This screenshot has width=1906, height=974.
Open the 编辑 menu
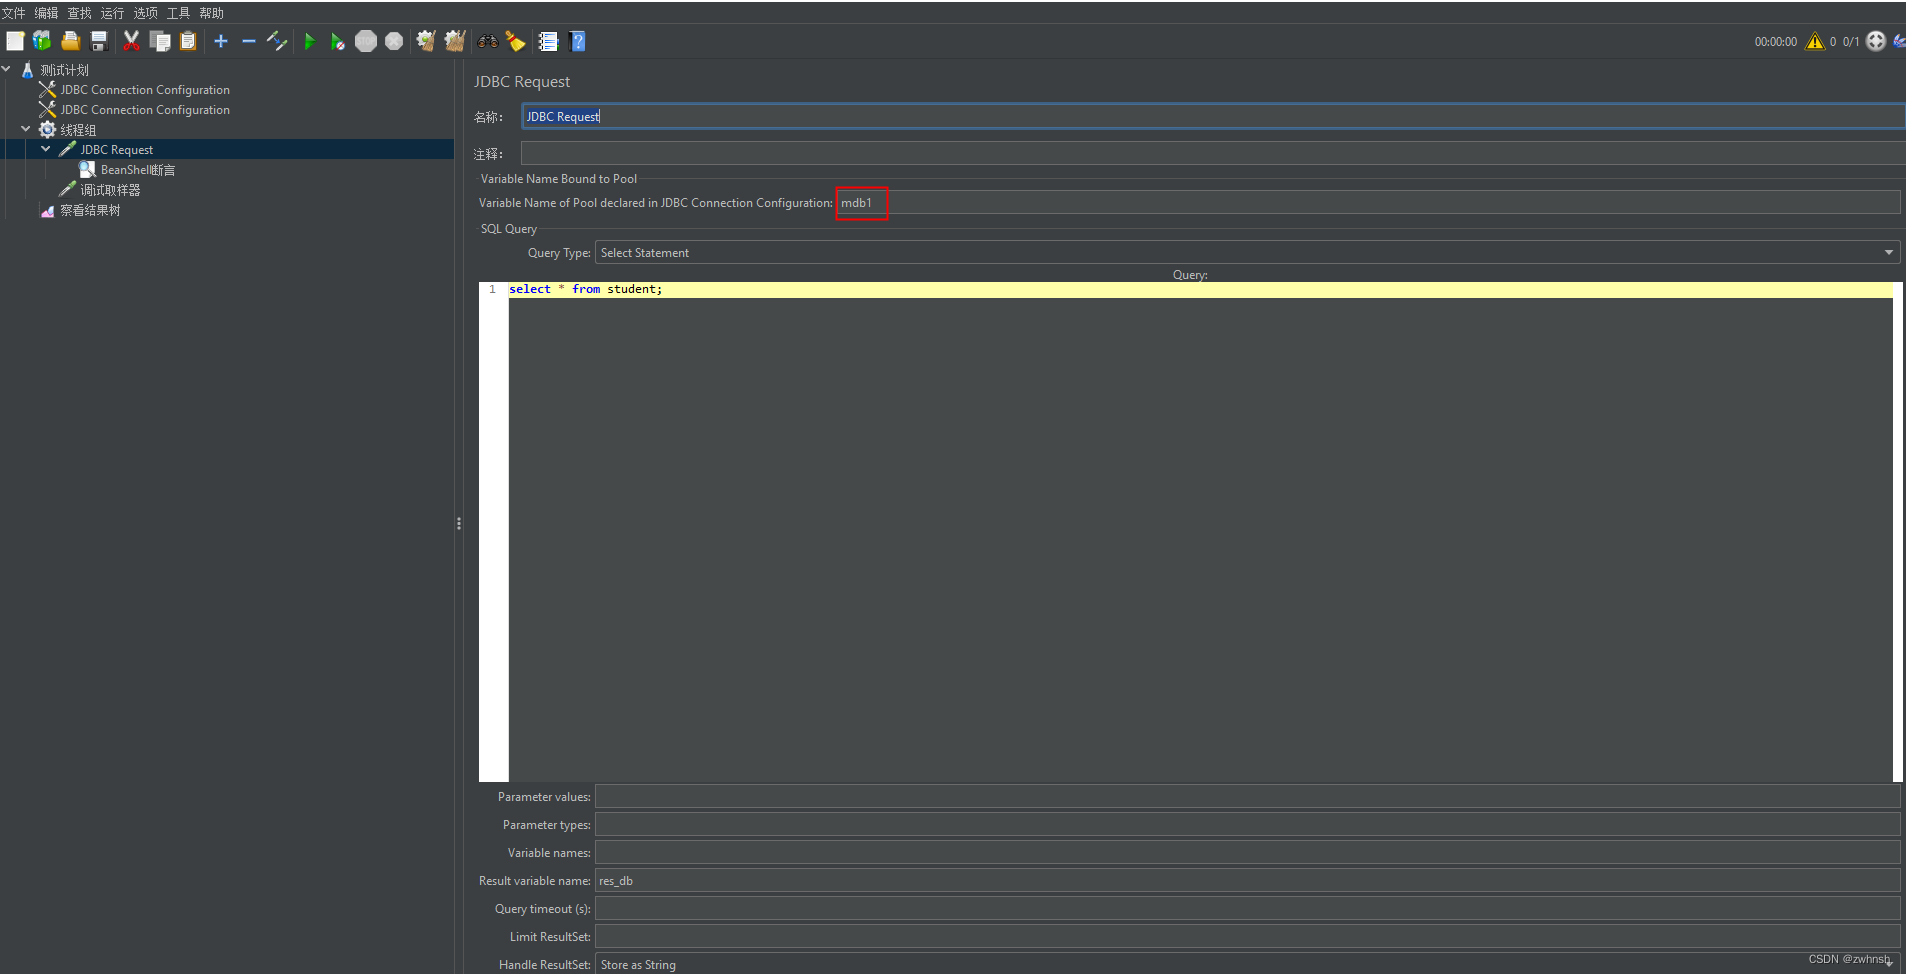point(47,13)
